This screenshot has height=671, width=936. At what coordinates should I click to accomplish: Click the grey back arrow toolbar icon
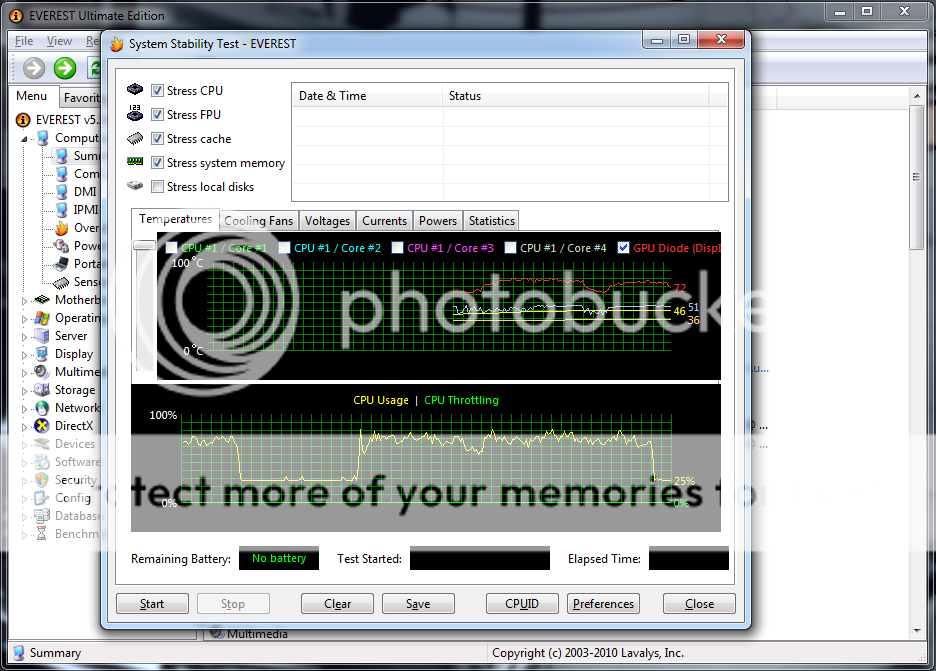coord(34,68)
